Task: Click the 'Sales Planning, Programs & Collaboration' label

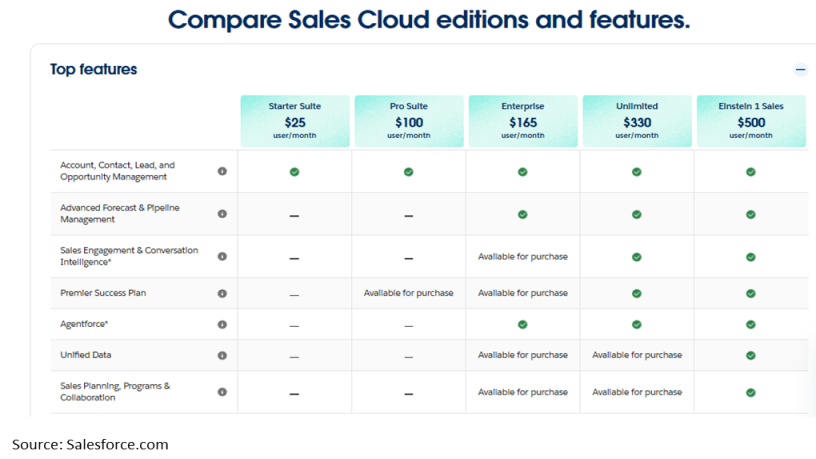Action: pos(115,391)
